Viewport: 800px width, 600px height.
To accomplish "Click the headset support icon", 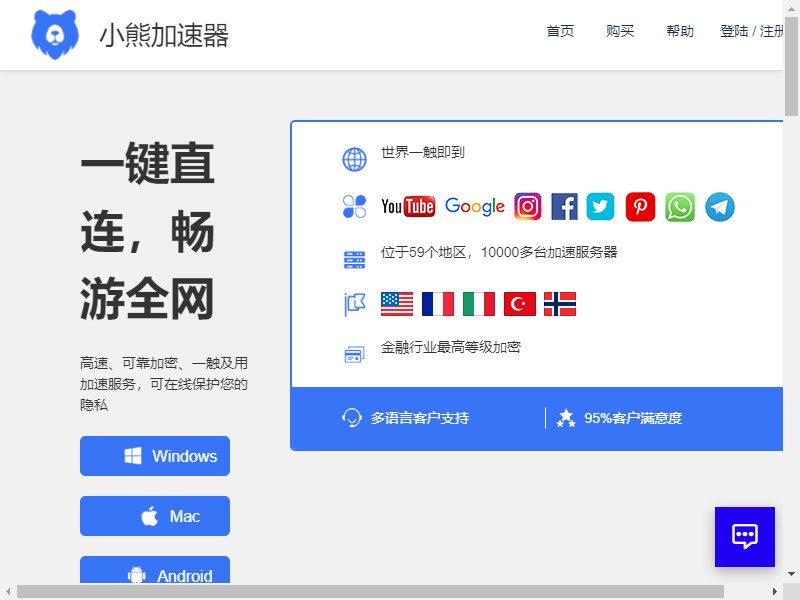I will tap(352, 418).
